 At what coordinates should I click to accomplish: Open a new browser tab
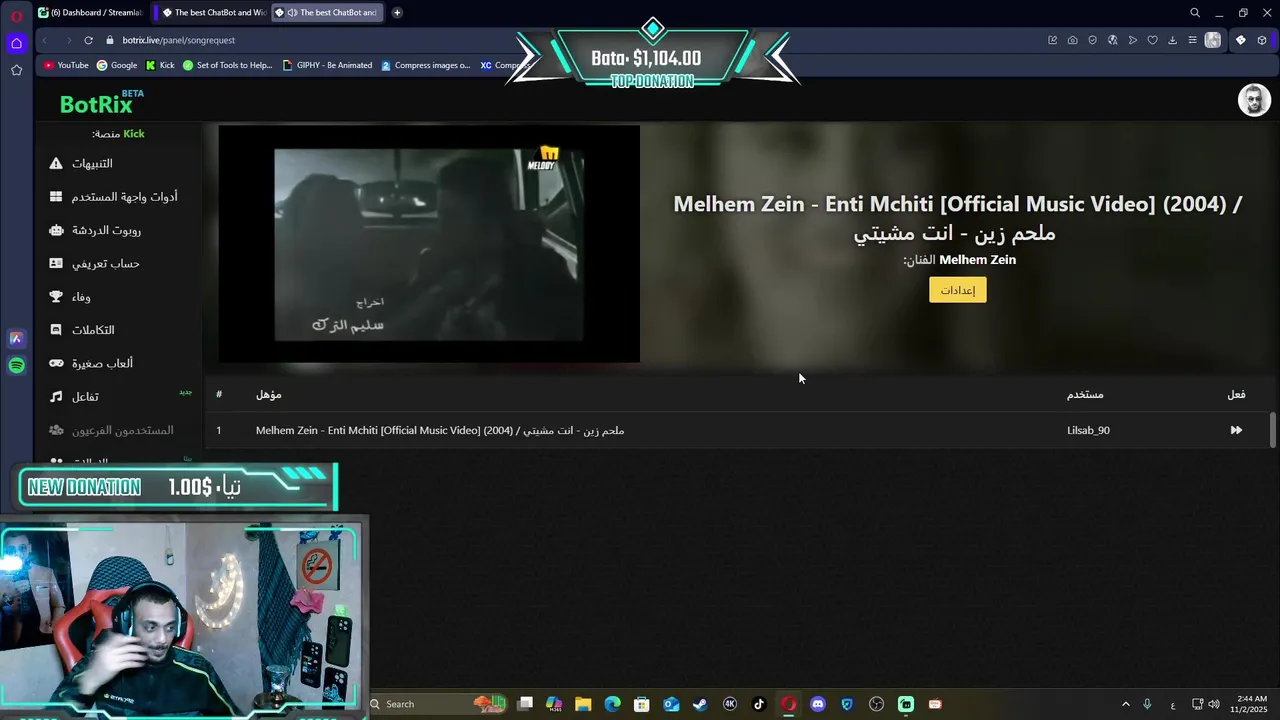pyautogui.click(x=397, y=13)
